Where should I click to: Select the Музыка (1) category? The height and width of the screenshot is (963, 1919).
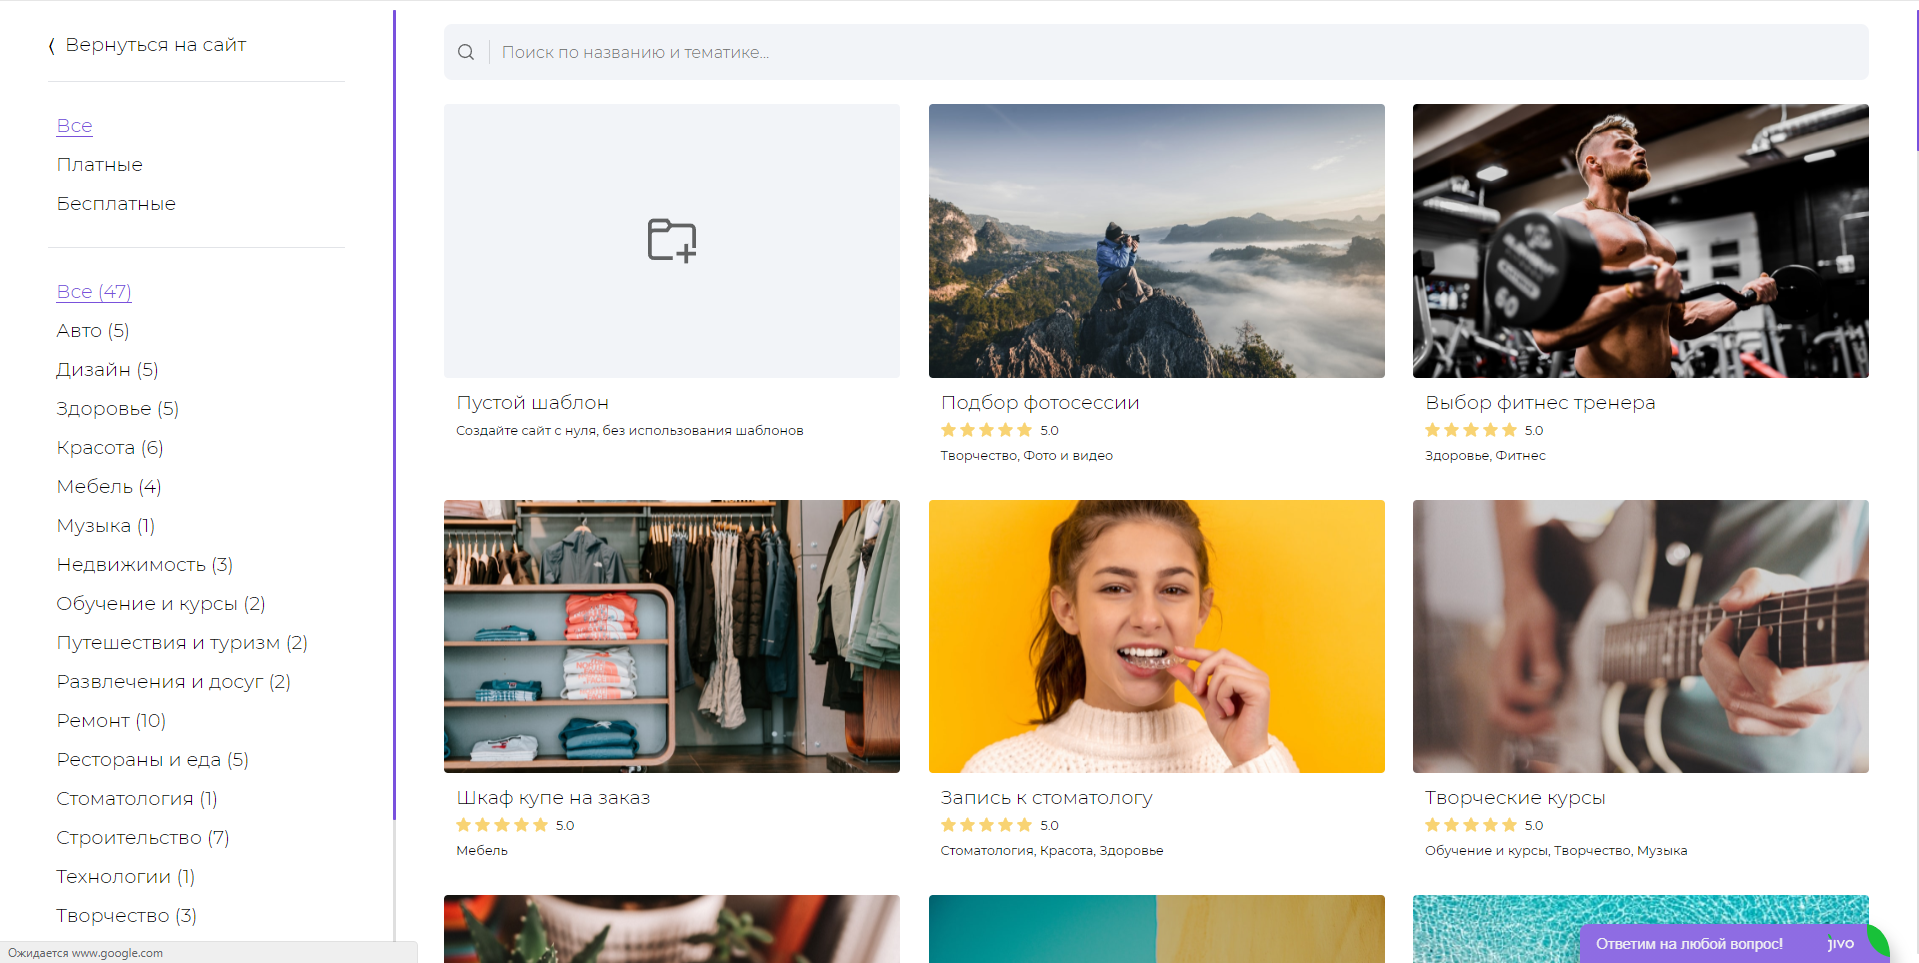[x=106, y=526]
